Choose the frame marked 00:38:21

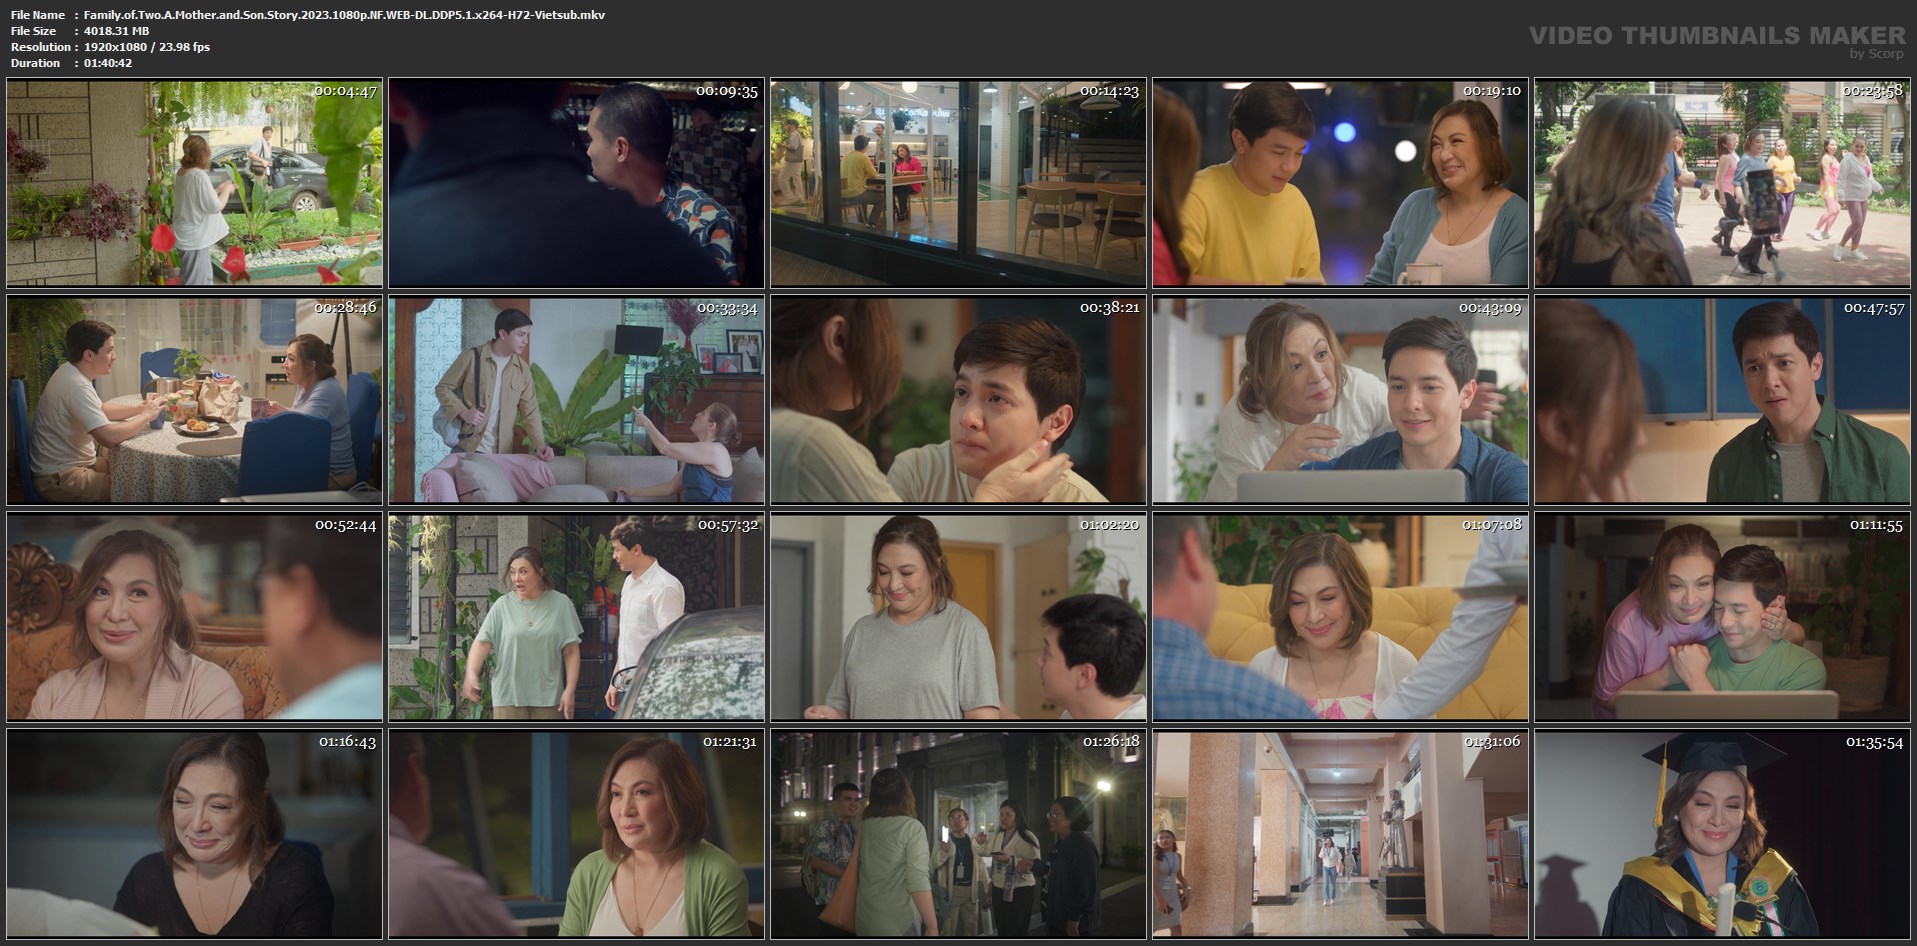(x=958, y=400)
